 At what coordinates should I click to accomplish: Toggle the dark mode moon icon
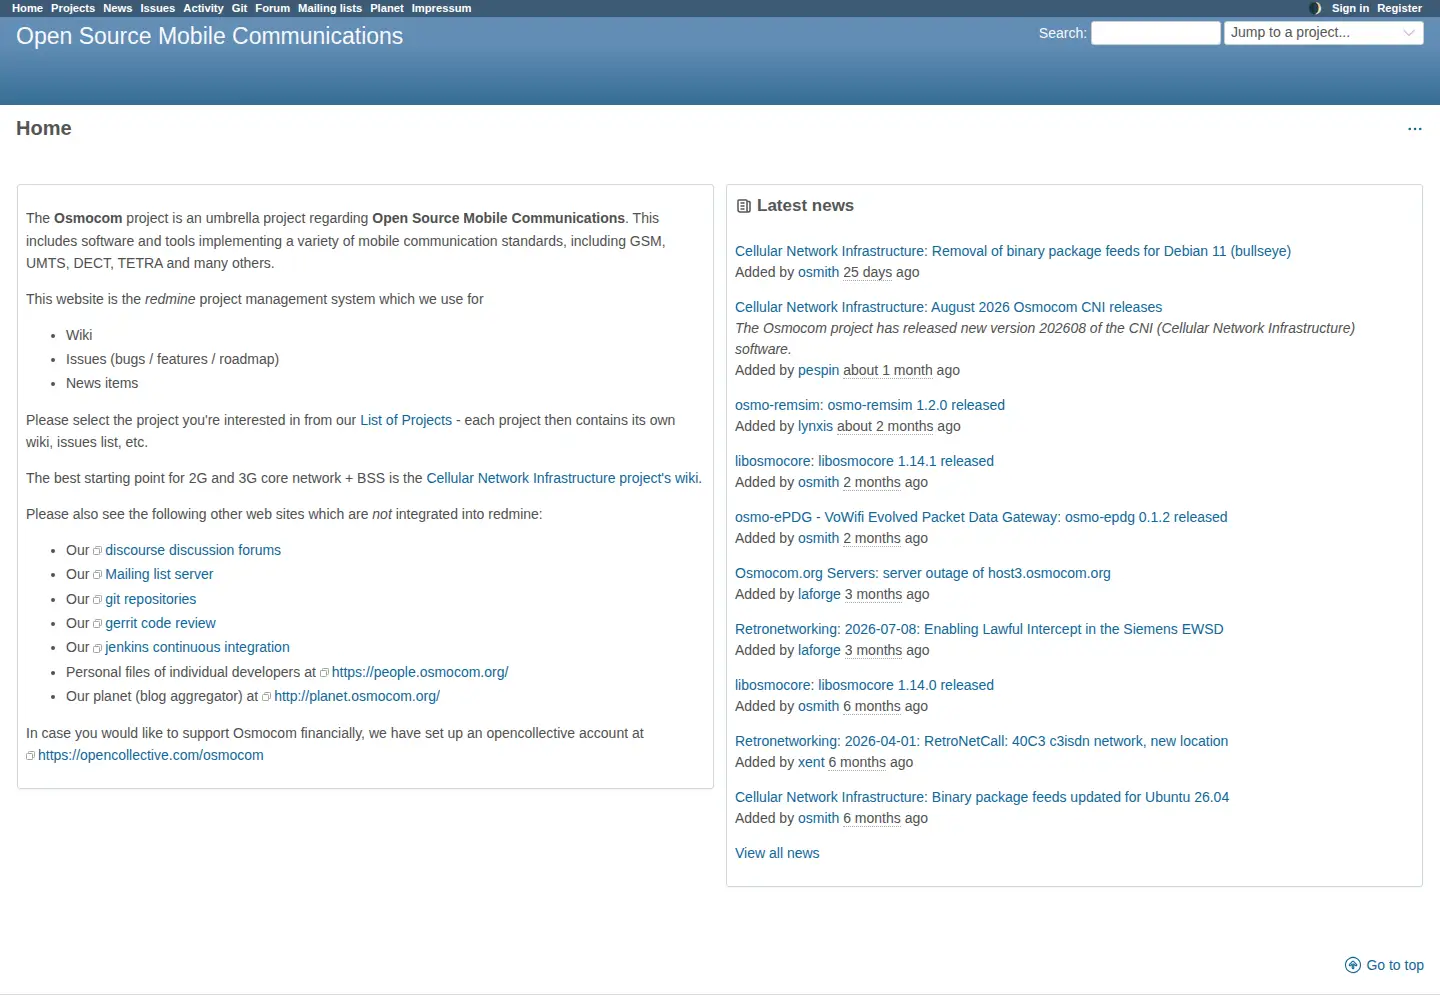tap(1315, 8)
